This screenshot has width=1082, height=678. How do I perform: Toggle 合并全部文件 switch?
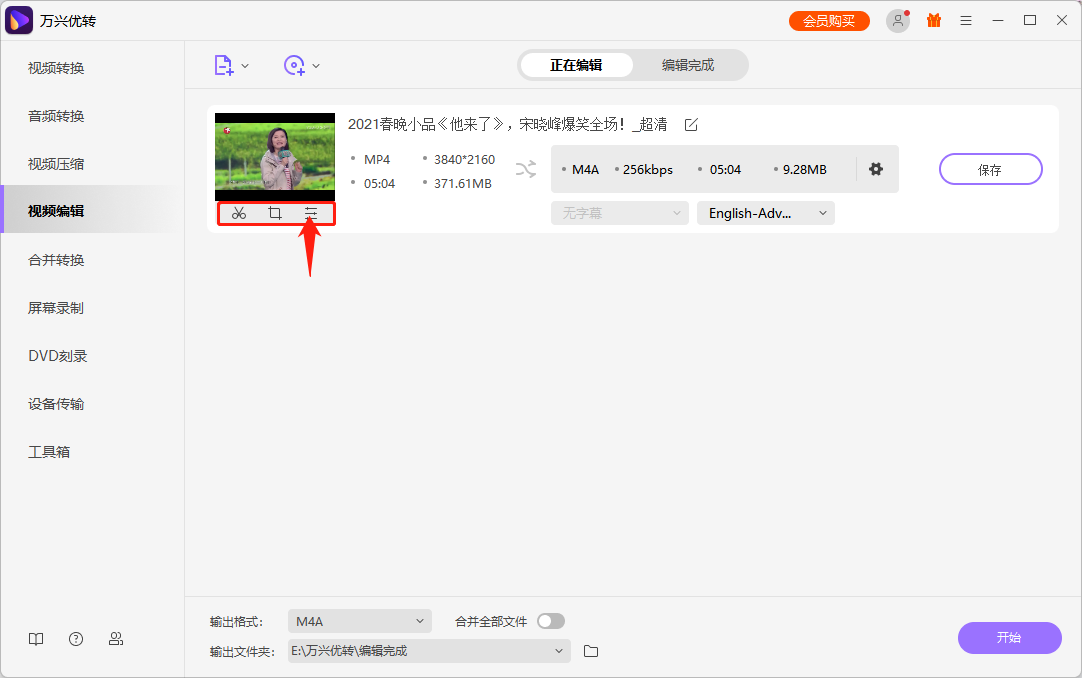(x=551, y=621)
